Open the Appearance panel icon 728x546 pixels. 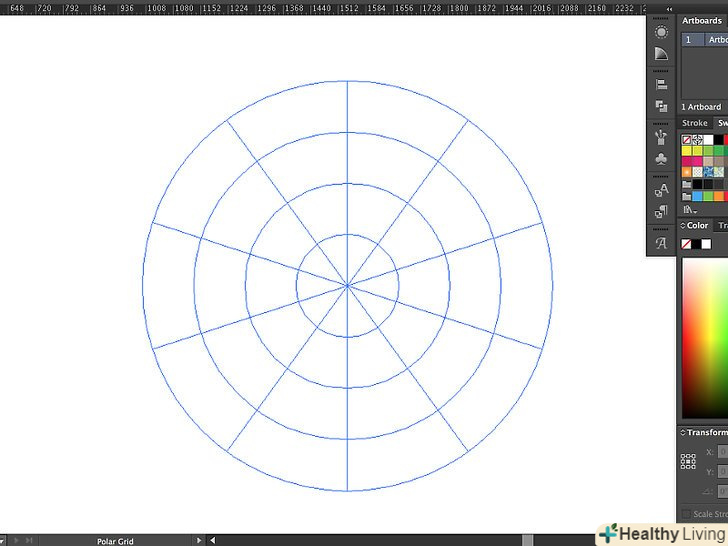(661, 32)
